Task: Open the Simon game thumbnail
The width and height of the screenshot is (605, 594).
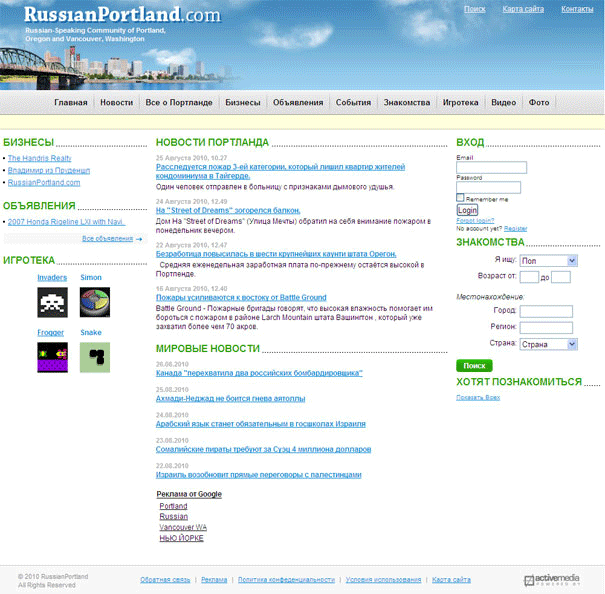Action: coord(95,302)
